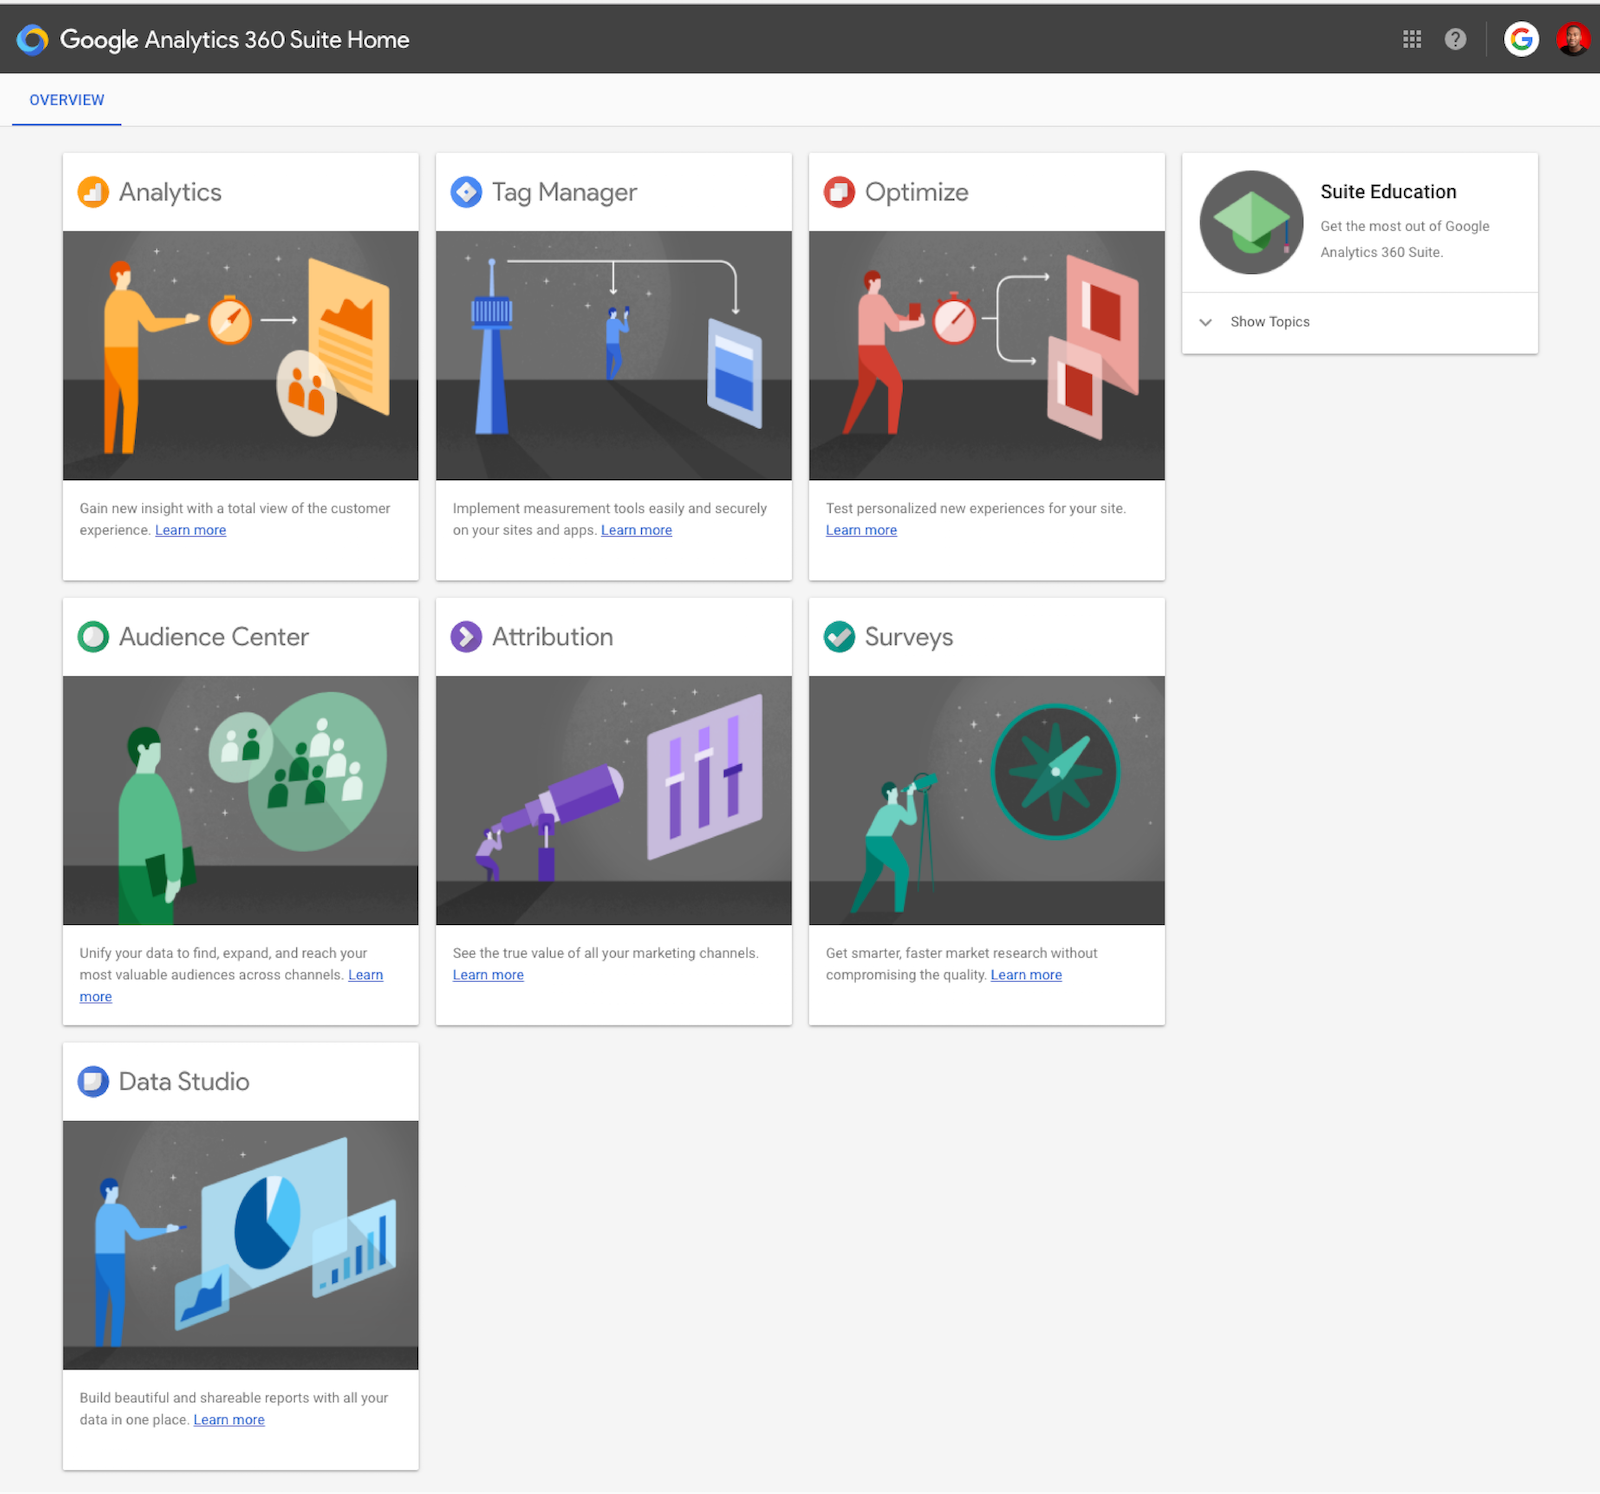The height and width of the screenshot is (1494, 1600).
Task: Click the green Audience Center product icon
Action: coord(93,636)
